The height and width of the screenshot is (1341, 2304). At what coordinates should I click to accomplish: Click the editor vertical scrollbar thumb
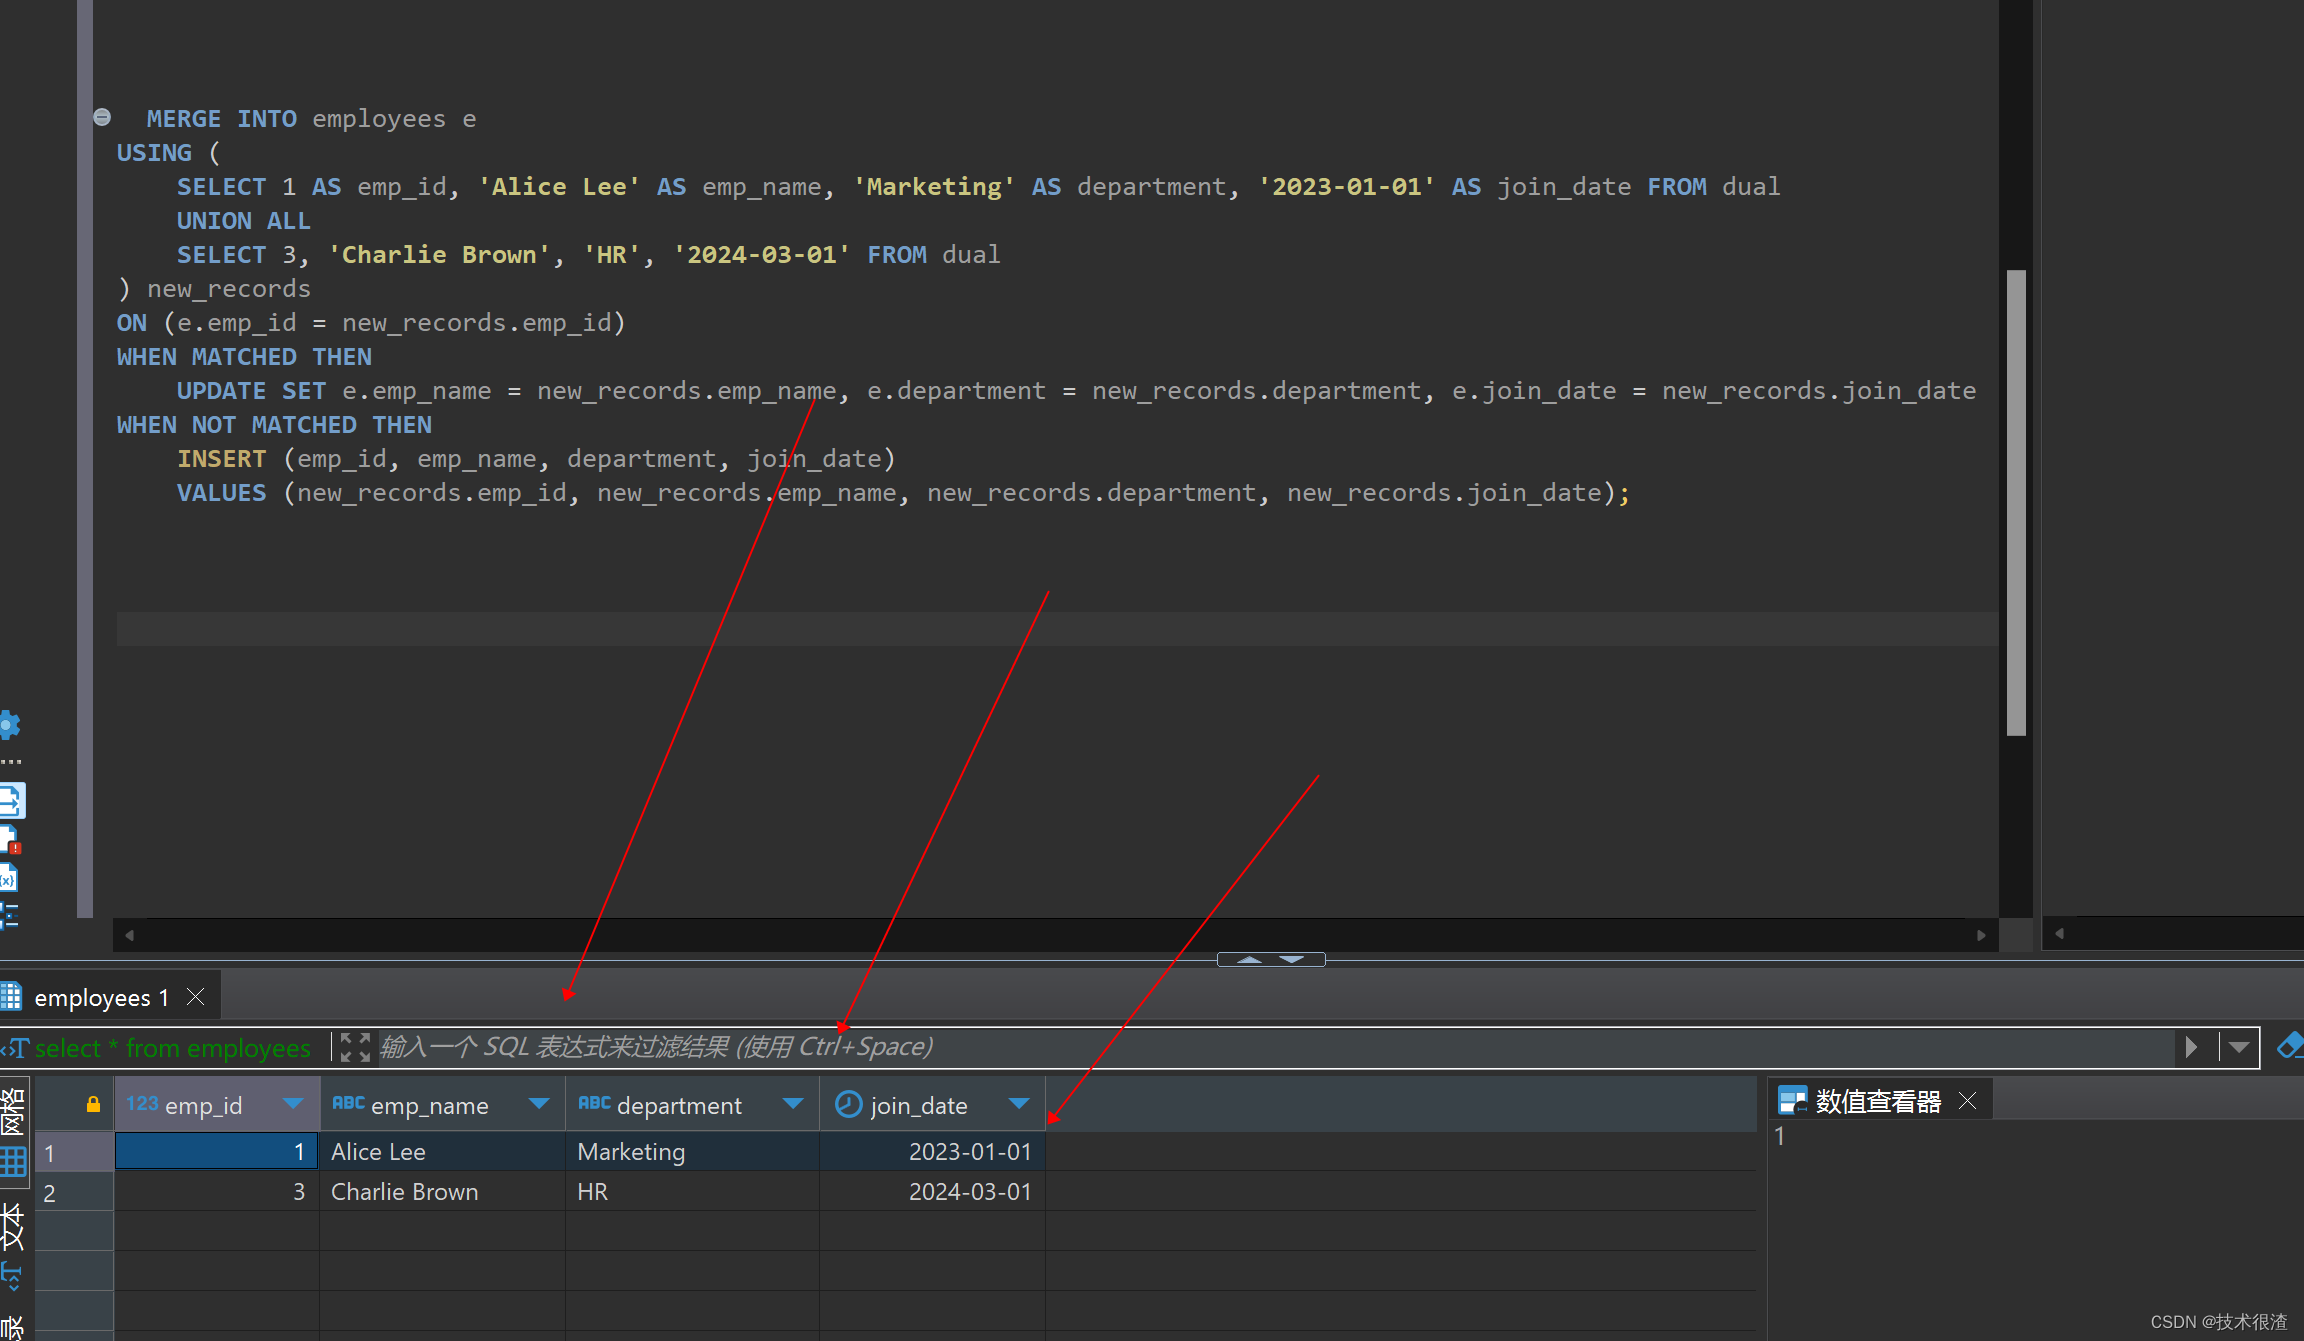tap(2016, 503)
